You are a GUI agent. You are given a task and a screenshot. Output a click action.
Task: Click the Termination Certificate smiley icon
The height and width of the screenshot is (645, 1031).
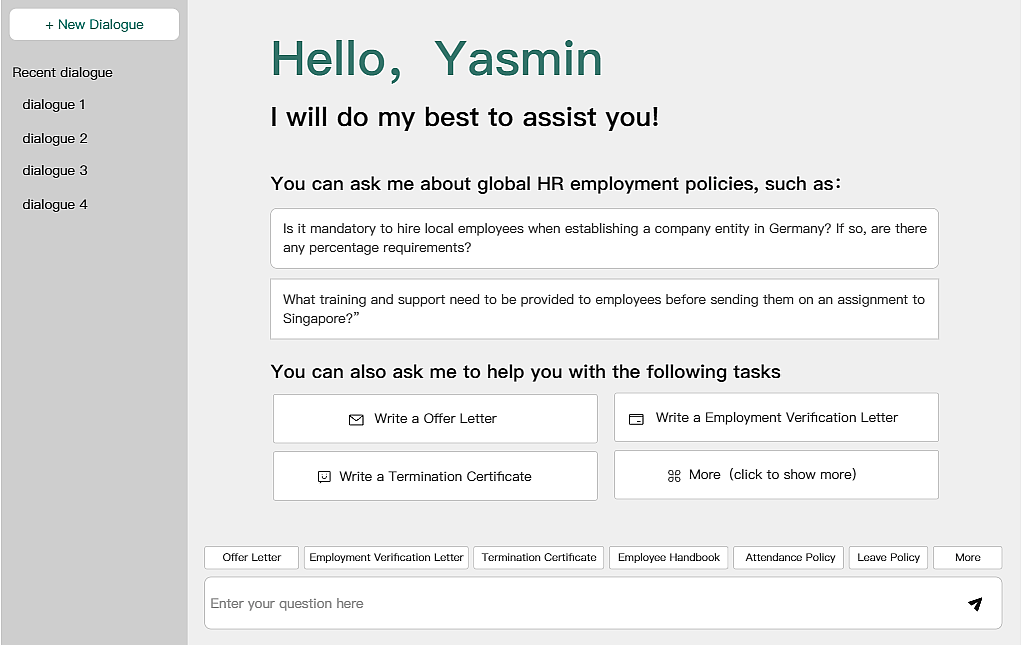click(324, 477)
